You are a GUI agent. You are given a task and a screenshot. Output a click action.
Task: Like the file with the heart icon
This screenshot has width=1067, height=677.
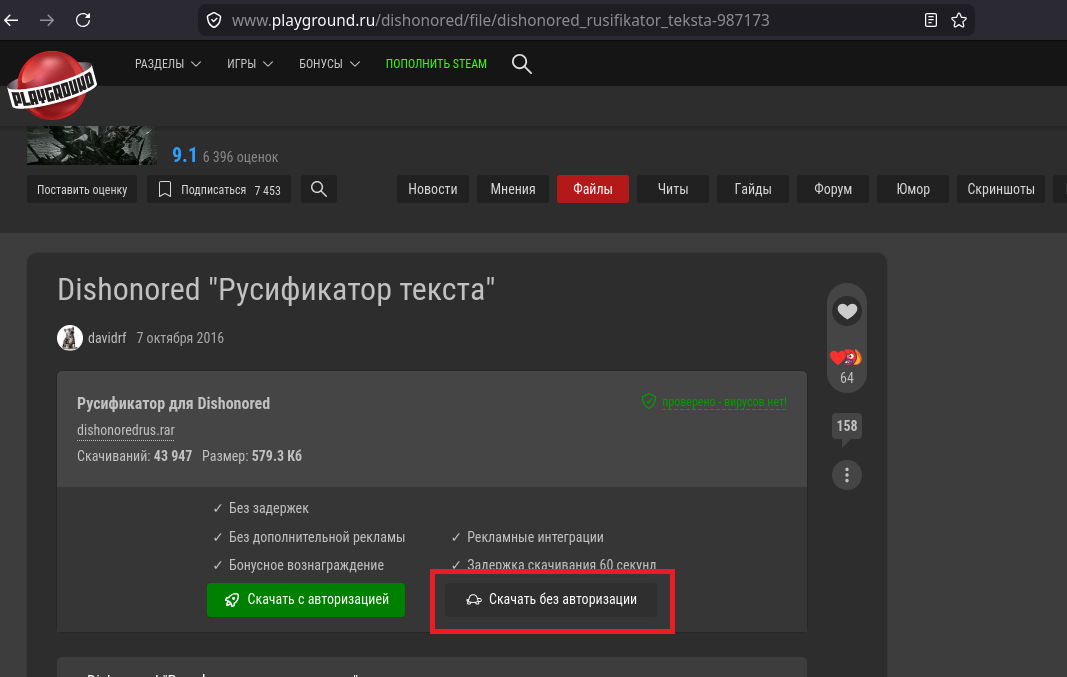point(847,312)
